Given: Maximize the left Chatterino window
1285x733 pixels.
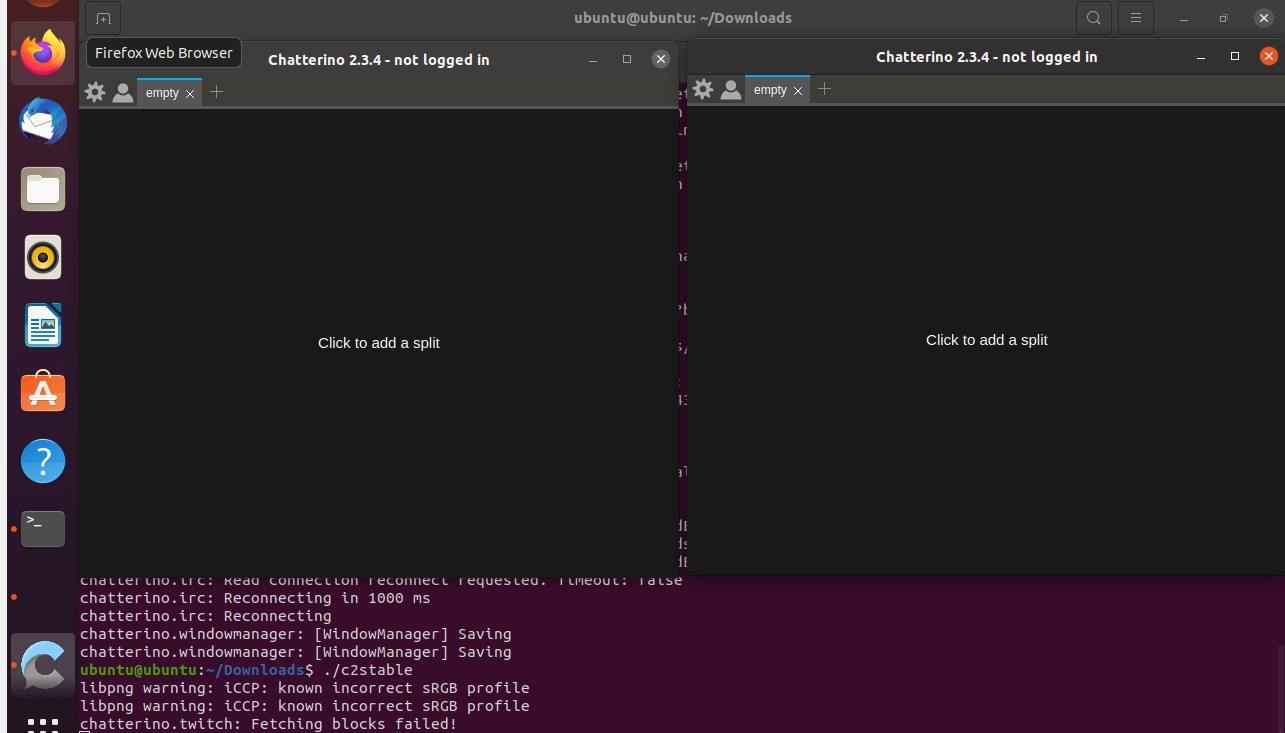Looking at the screenshot, I should tap(627, 59).
